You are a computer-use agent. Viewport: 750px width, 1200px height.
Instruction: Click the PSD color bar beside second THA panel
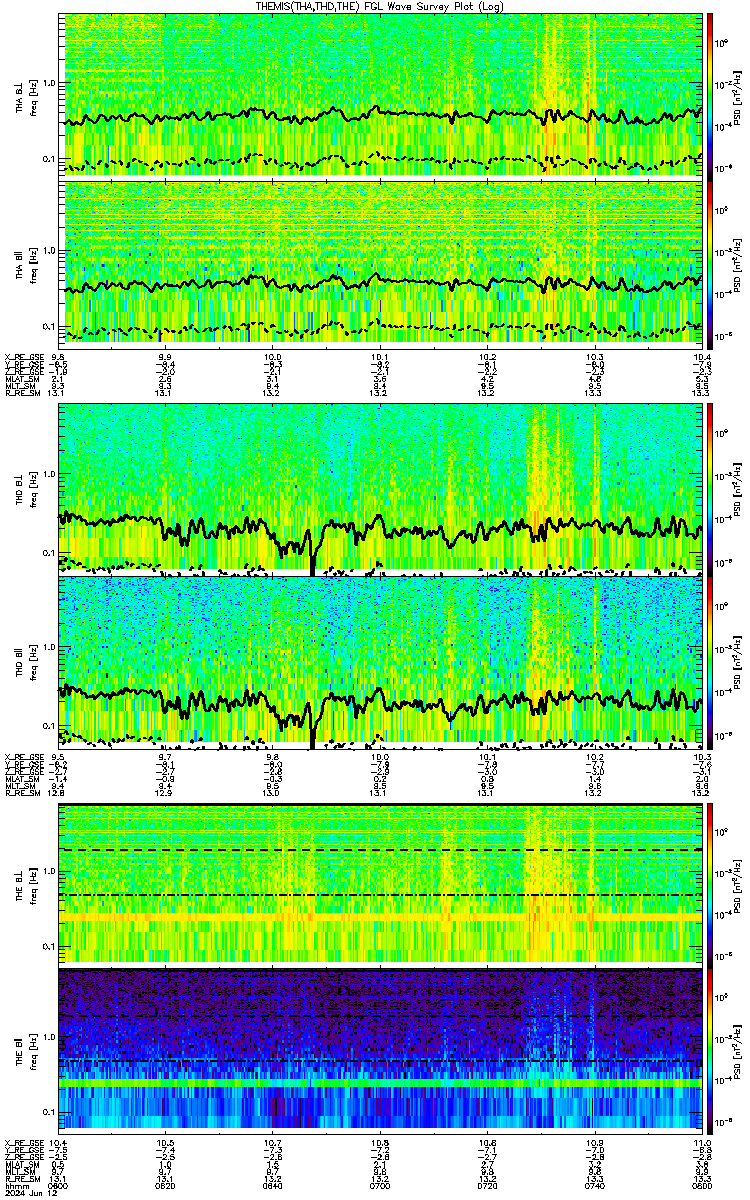coord(711,263)
